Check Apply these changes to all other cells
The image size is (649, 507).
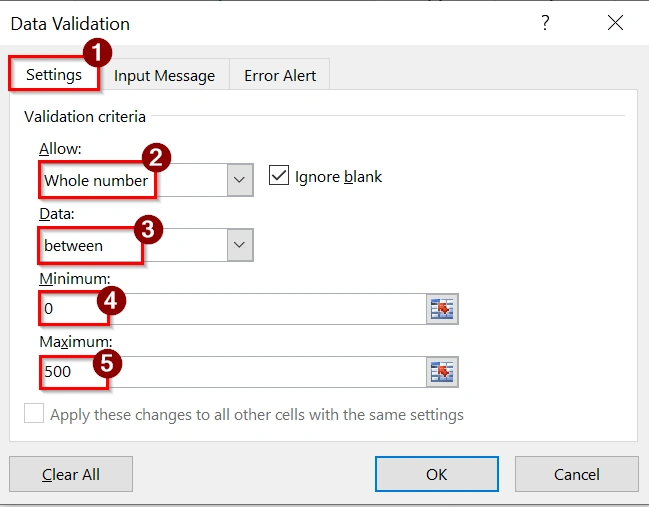coord(34,414)
